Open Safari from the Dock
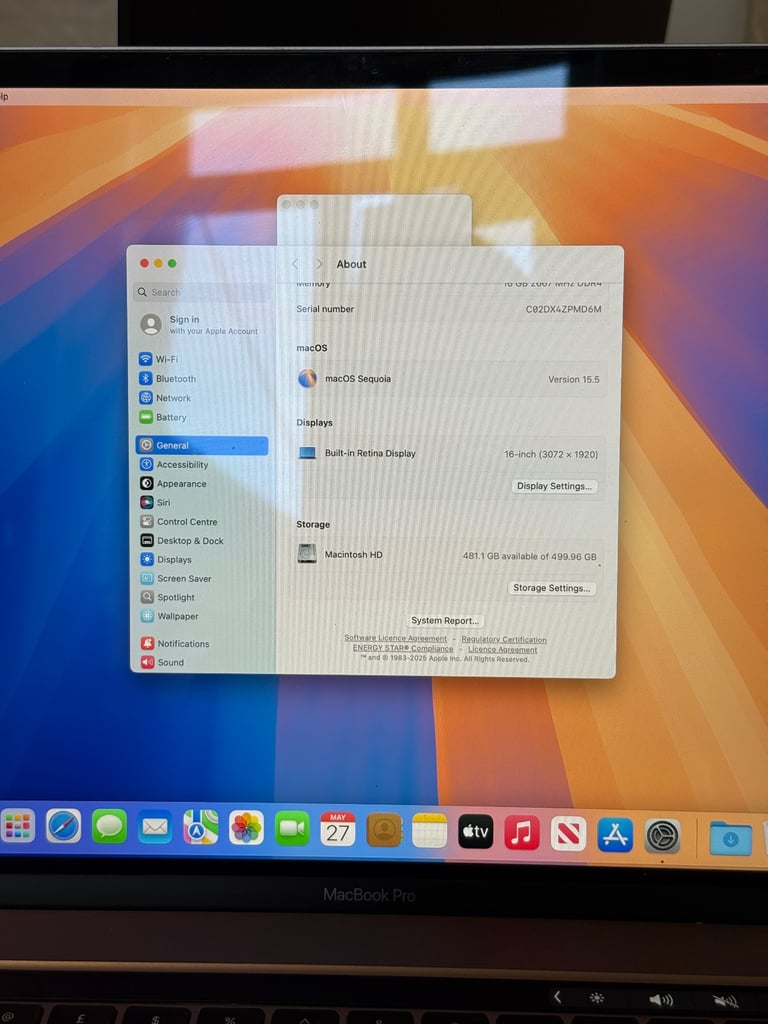768x1024 pixels. click(x=63, y=826)
